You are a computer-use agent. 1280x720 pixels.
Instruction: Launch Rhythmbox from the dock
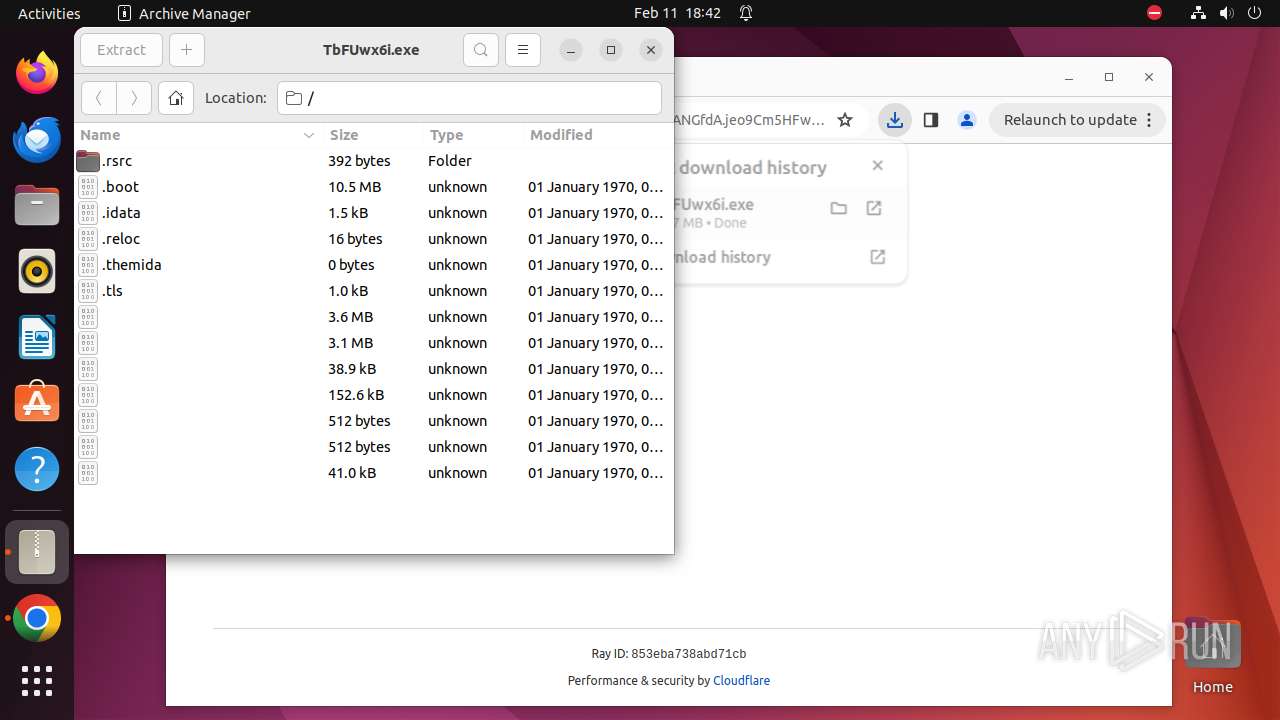(x=37, y=271)
